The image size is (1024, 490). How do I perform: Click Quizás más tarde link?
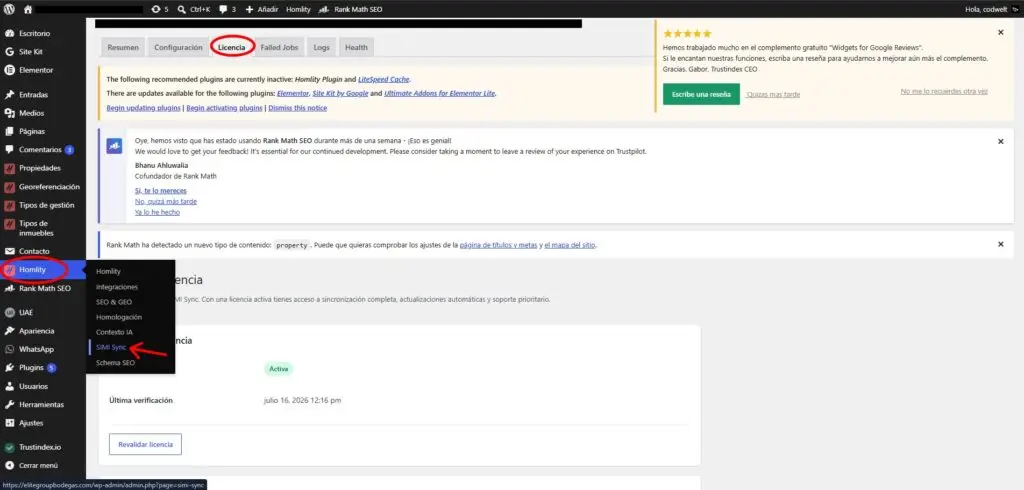click(x=773, y=94)
